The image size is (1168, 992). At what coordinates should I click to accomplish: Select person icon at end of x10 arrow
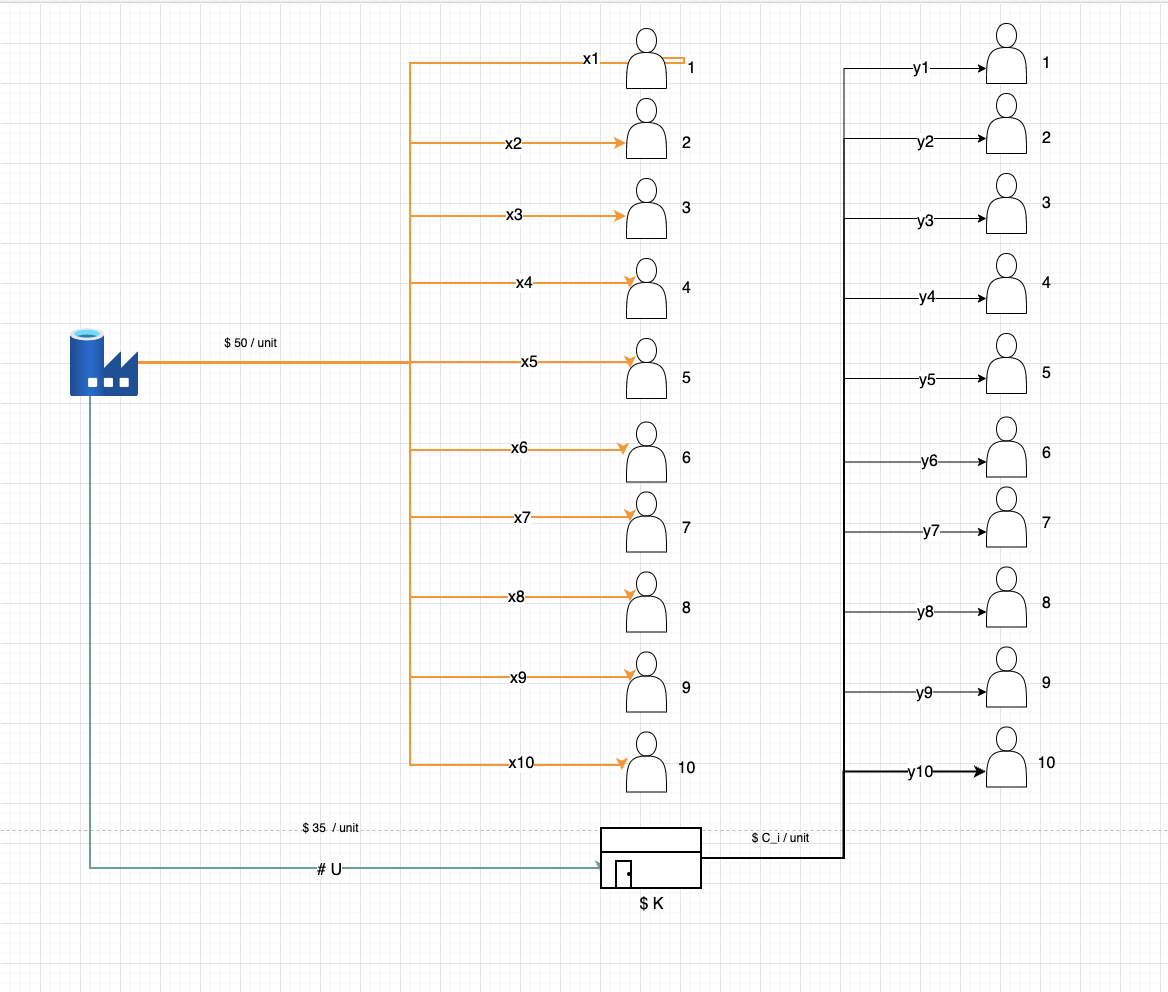tap(647, 762)
